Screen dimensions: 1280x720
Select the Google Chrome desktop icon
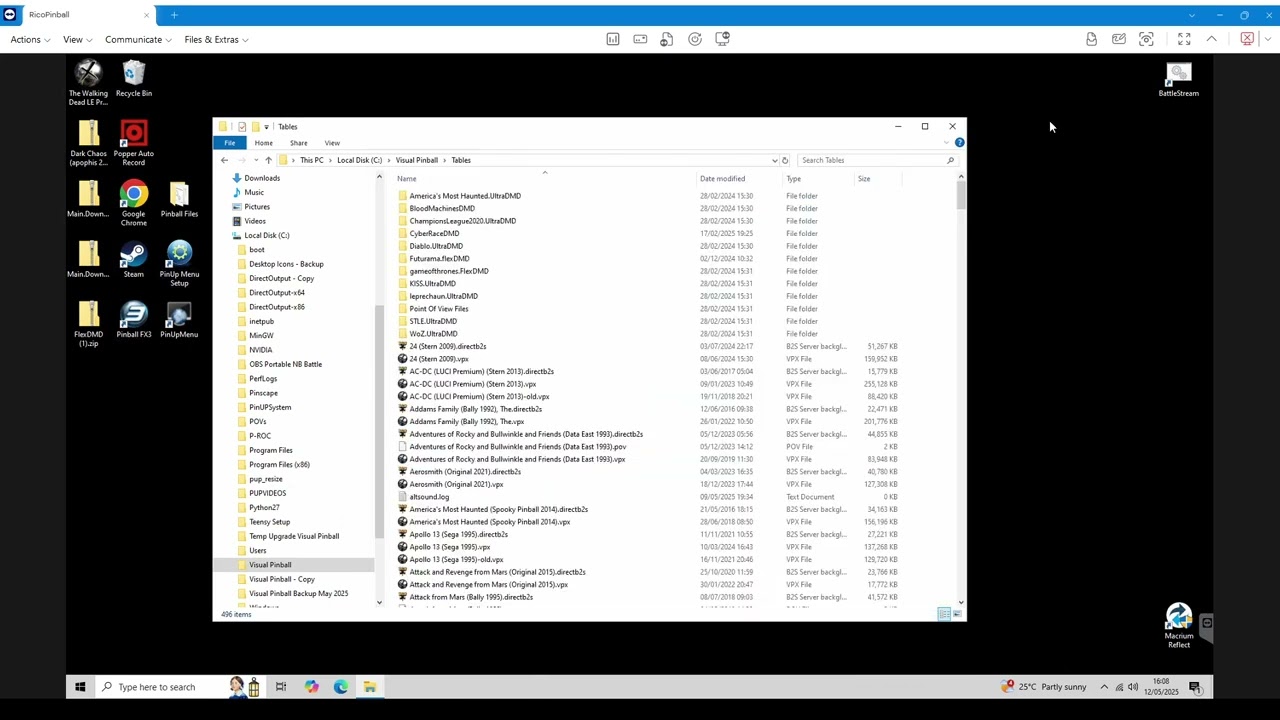[133, 204]
